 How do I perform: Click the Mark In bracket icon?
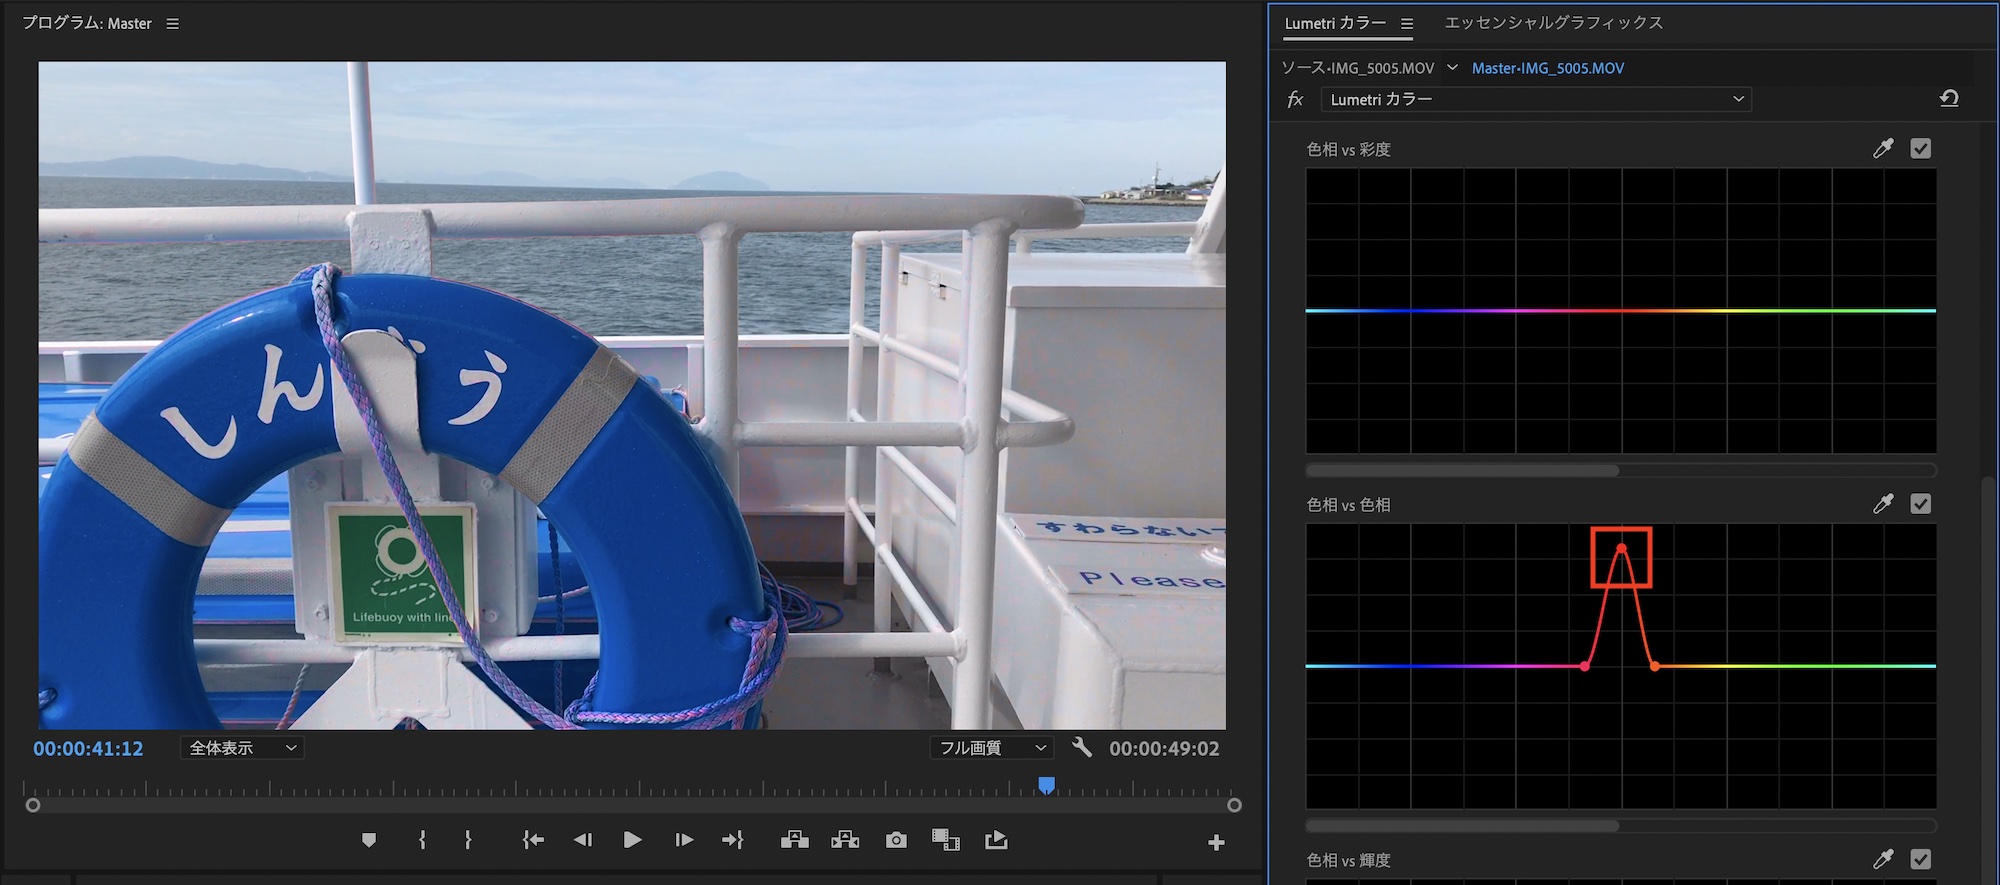(422, 840)
